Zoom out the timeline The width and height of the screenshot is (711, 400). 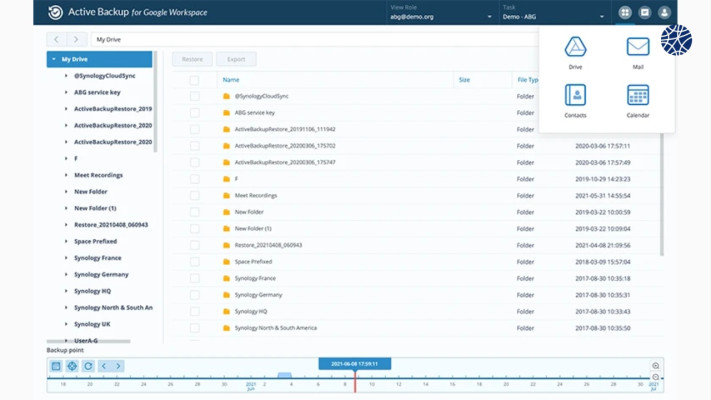pos(656,377)
